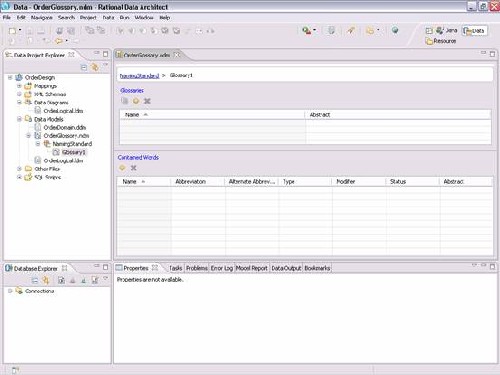The height and width of the screenshot is (375, 500).
Task: Open Data Project Explorer view menu
Action: click(105, 64)
